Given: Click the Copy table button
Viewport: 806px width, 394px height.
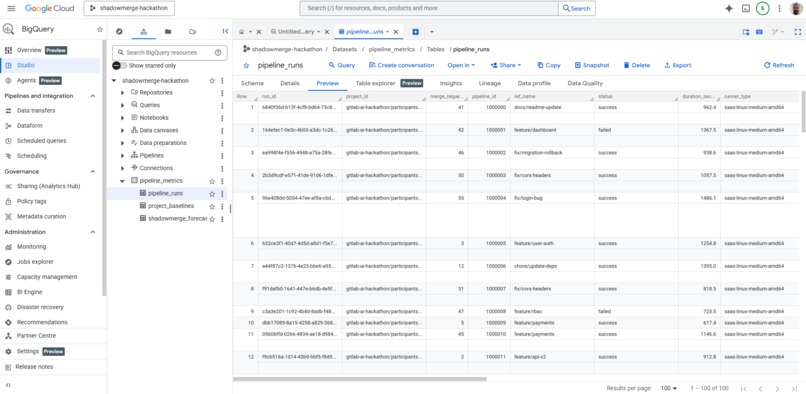Looking at the screenshot, I should 549,65.
